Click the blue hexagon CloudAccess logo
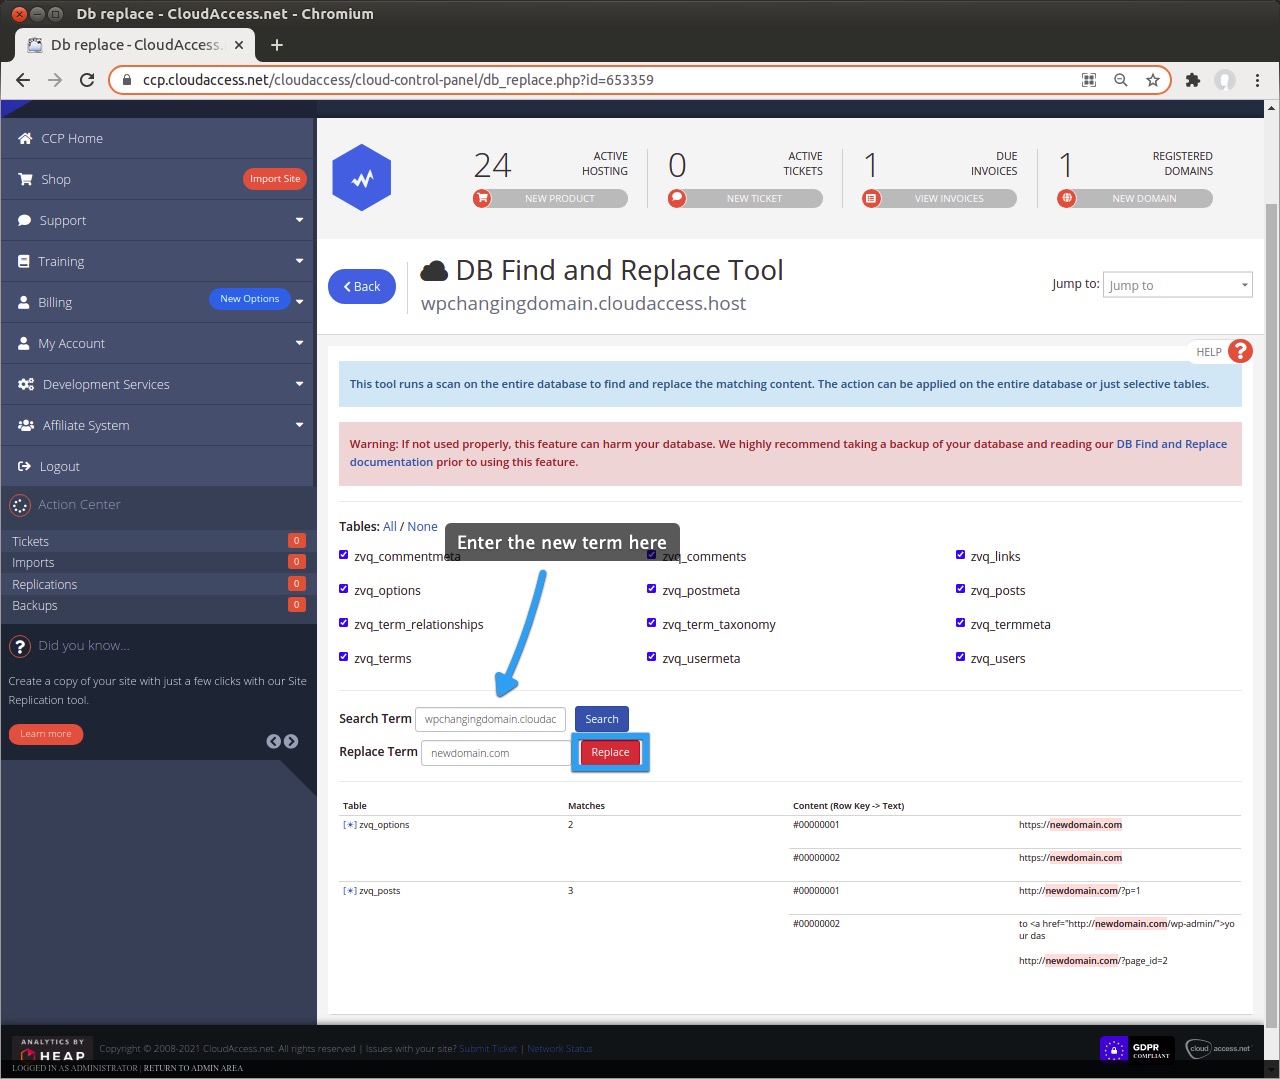Viewport: 1280px width, 1079px height. [x=361, y=178]
